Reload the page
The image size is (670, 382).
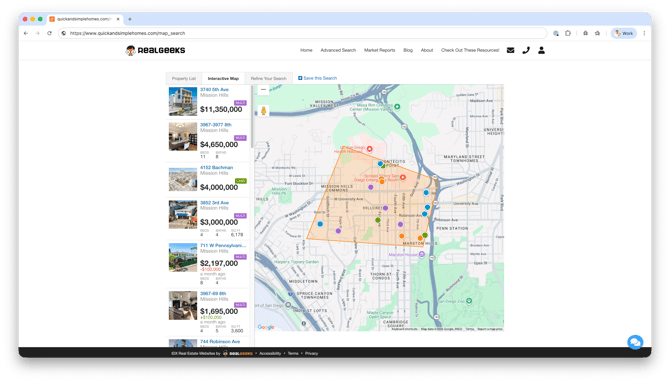tap(50, 33)
